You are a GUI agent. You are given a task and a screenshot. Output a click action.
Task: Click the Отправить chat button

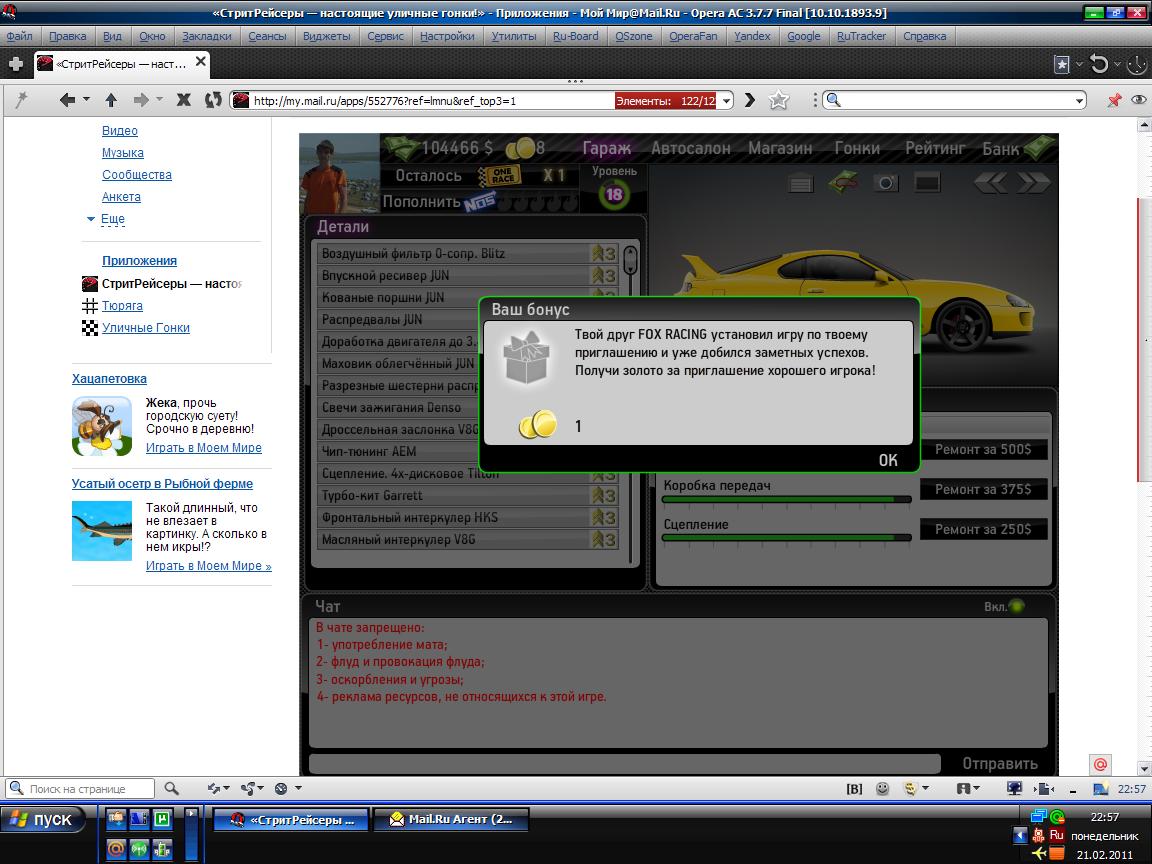(1000, 764)
